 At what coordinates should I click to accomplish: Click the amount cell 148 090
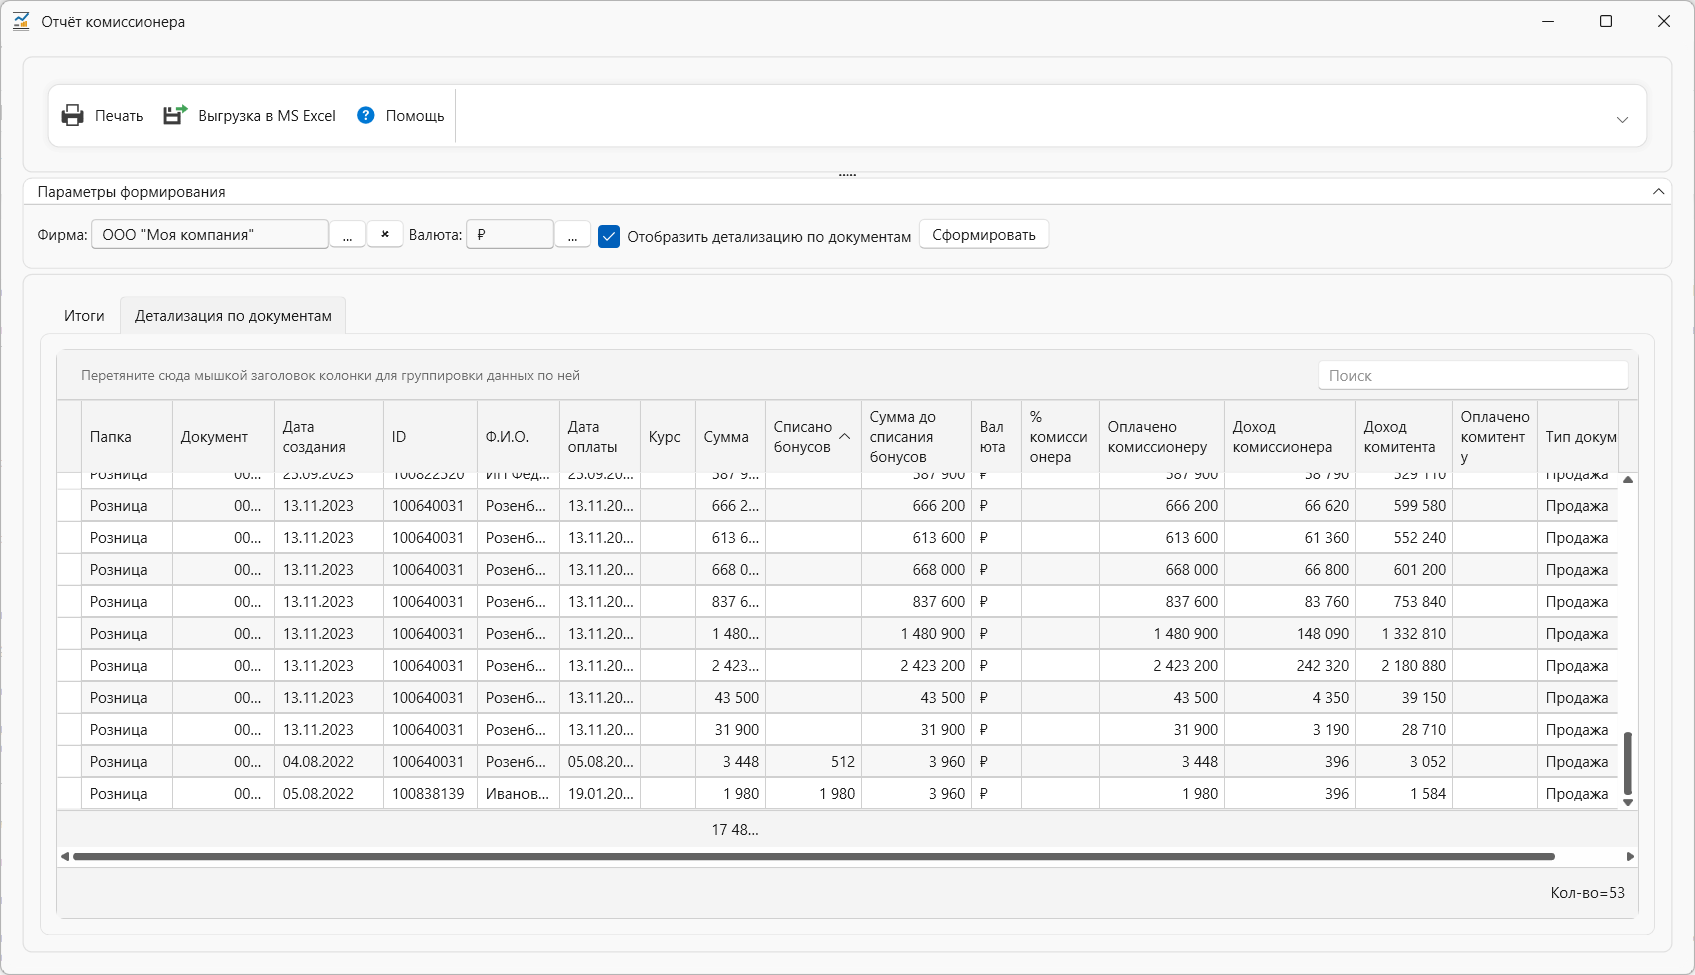pos(1290,634)
